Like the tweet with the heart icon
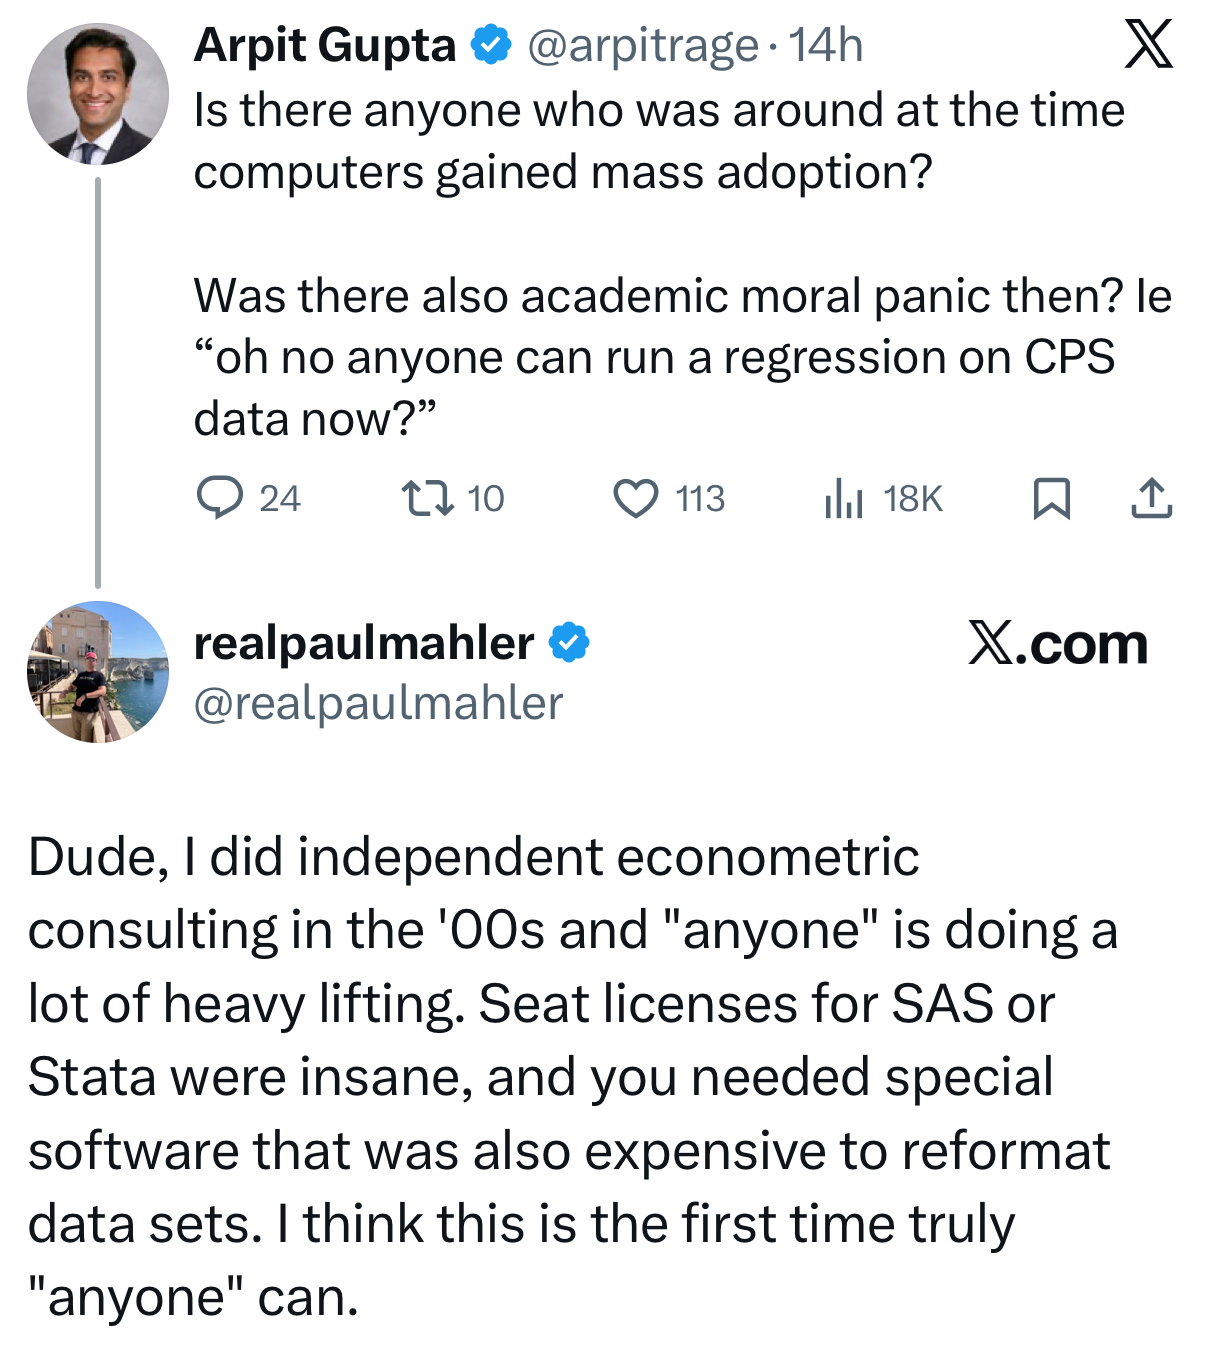The width and height of the screenshot is (1206, 1371). pyautogui.click(x=636, y=498)
